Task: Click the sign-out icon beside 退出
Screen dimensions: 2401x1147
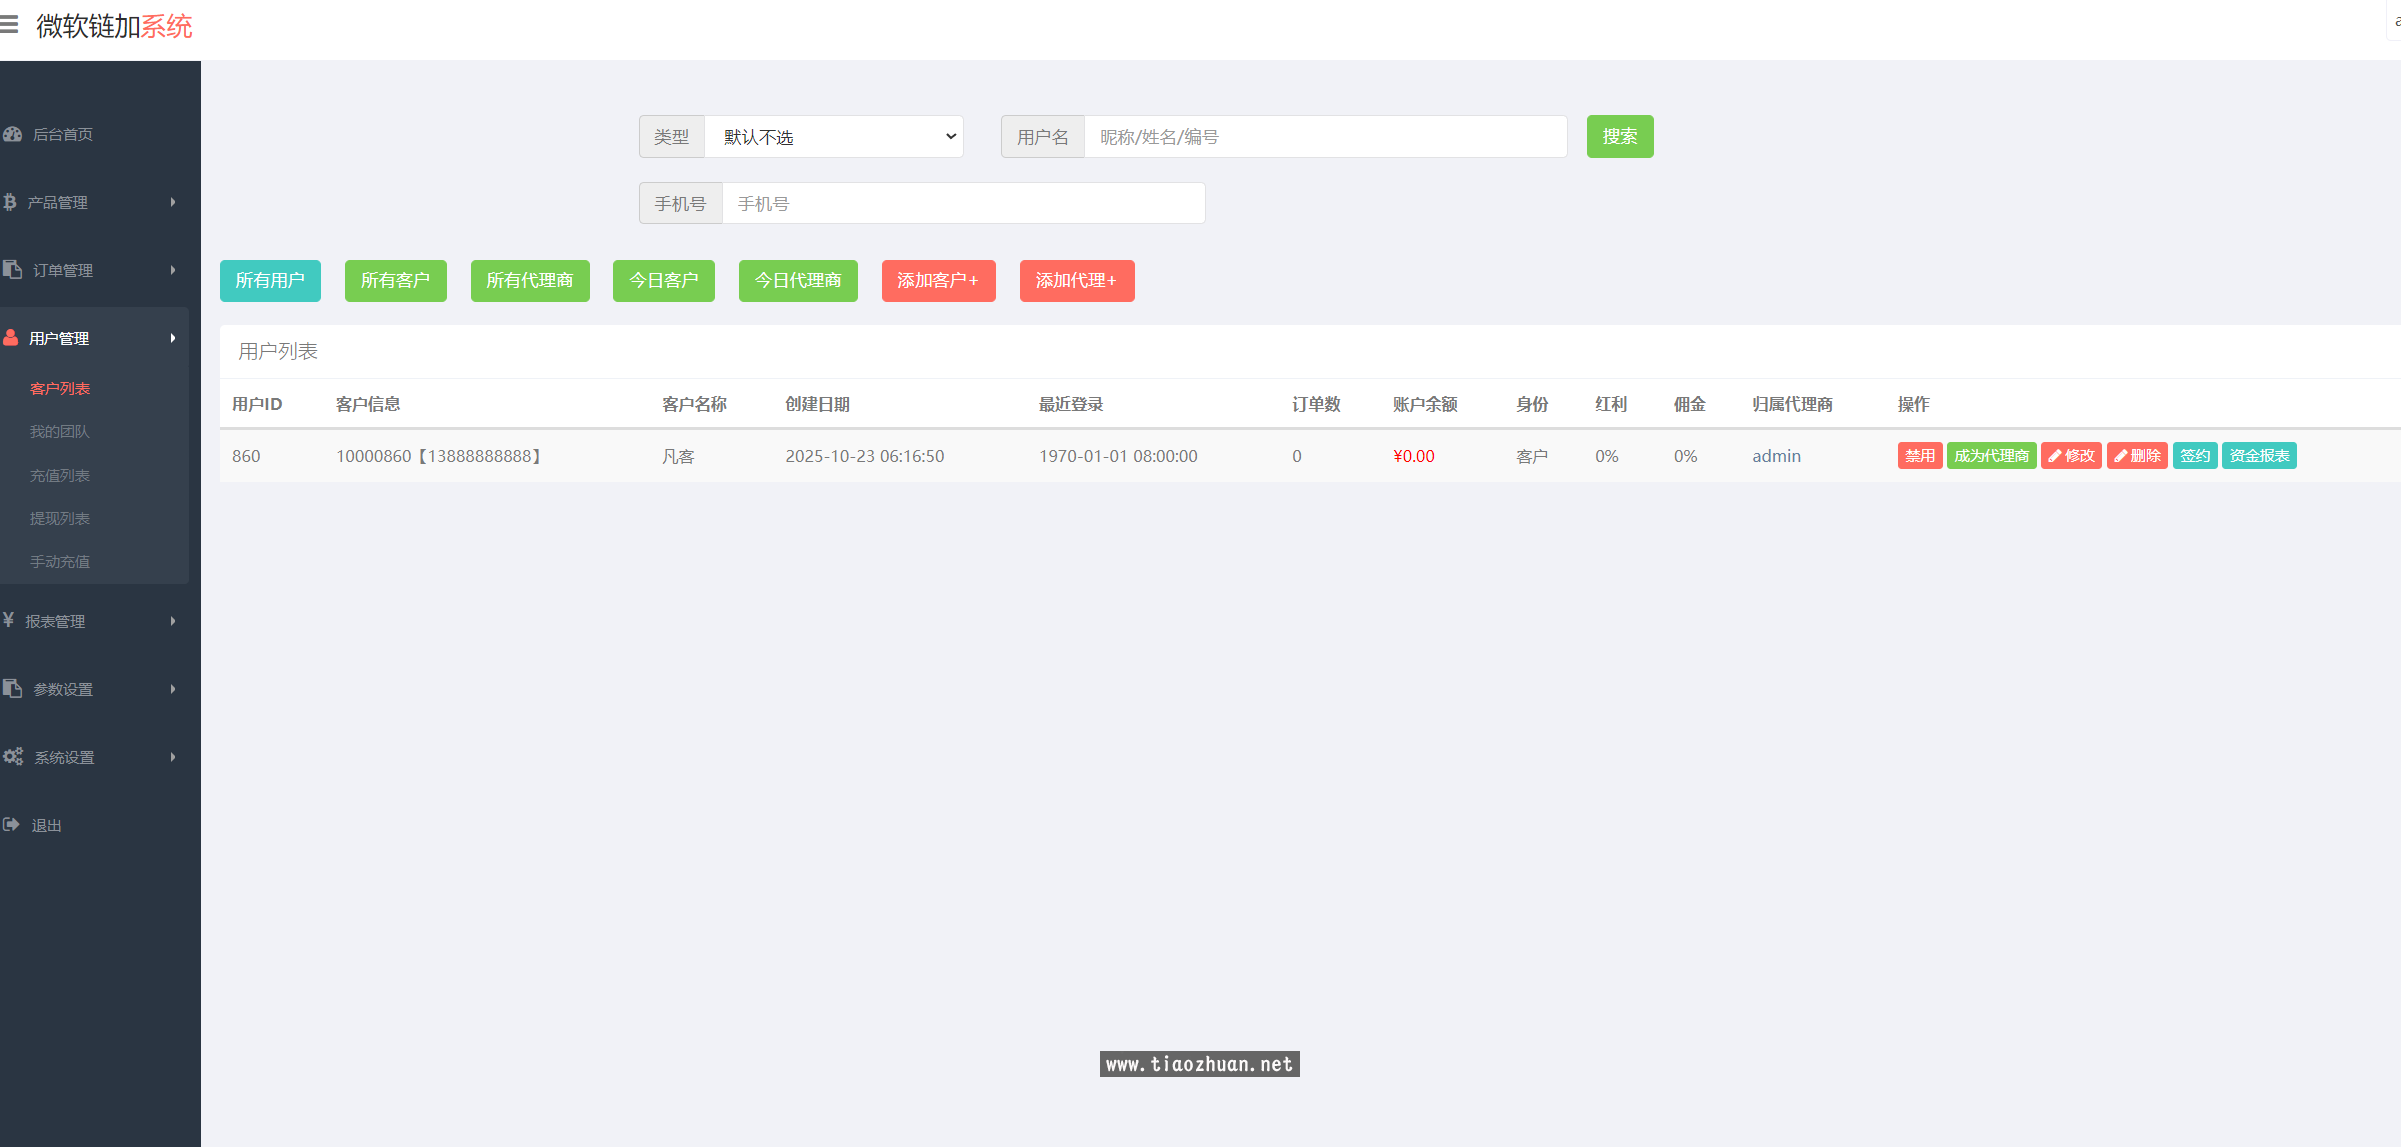Action: coord(11,825)
